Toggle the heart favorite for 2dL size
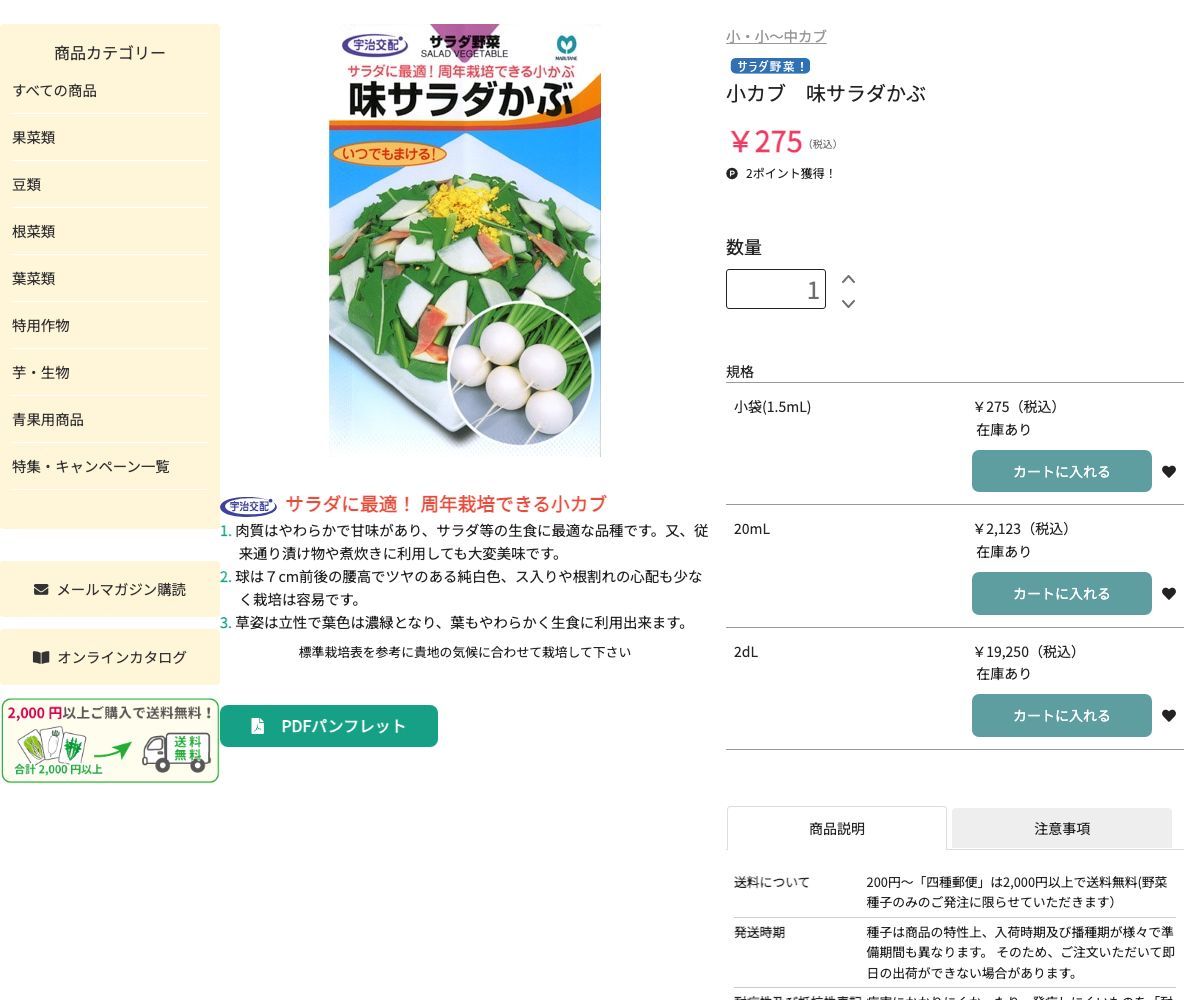Viewport: 1200px width, 1000px height. point(1169,715)
